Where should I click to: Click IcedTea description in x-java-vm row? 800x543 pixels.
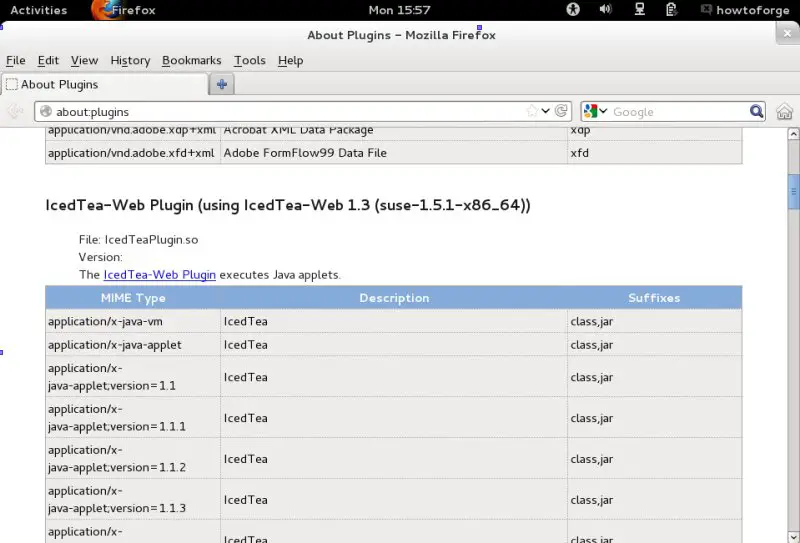point(245,322)
